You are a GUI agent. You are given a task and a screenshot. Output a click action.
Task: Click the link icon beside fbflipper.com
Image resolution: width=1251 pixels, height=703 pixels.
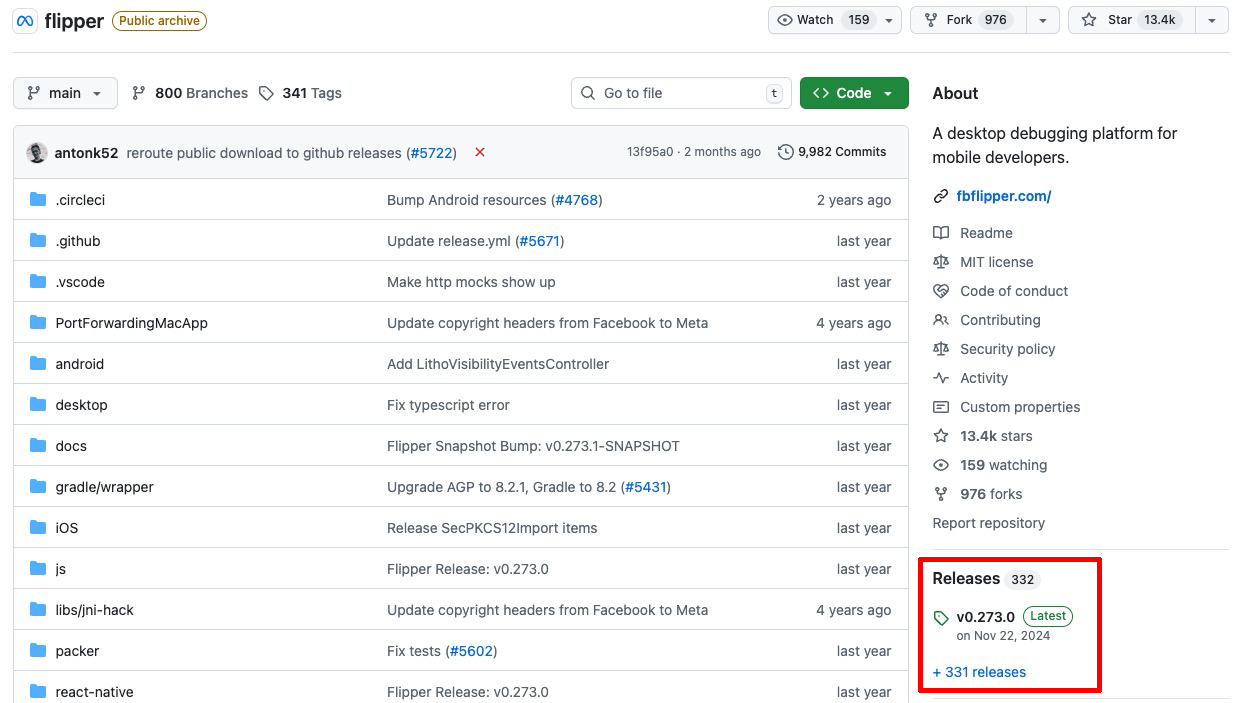coord(941,196)
